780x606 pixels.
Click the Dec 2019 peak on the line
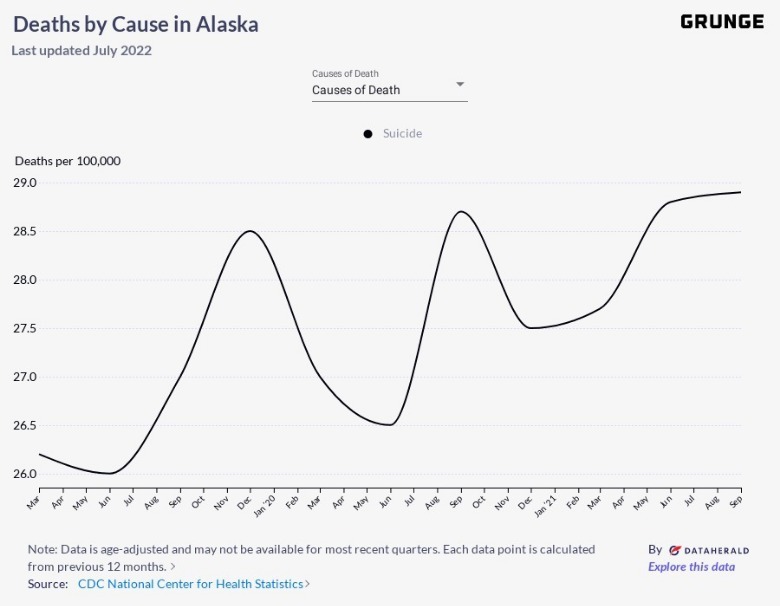coord(249,231)
